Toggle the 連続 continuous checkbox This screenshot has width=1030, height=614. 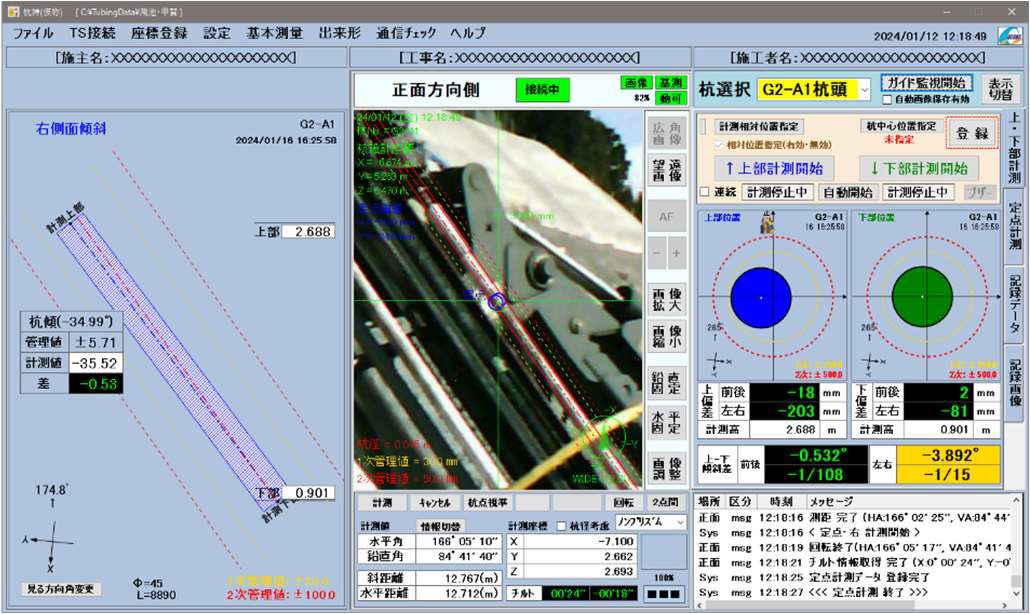(706, 192)
